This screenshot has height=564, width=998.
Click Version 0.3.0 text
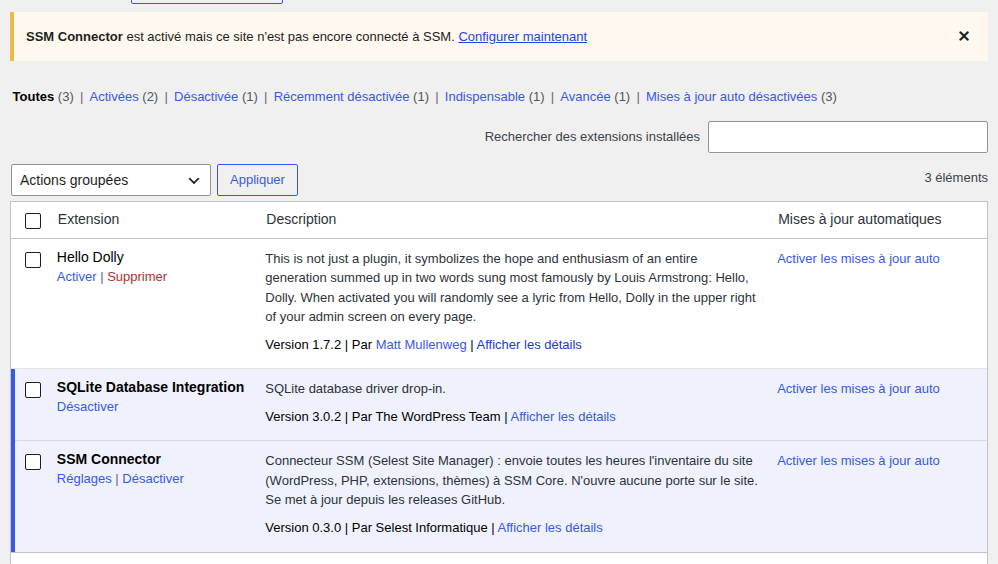pyautogui.click(x=303, y=528)
